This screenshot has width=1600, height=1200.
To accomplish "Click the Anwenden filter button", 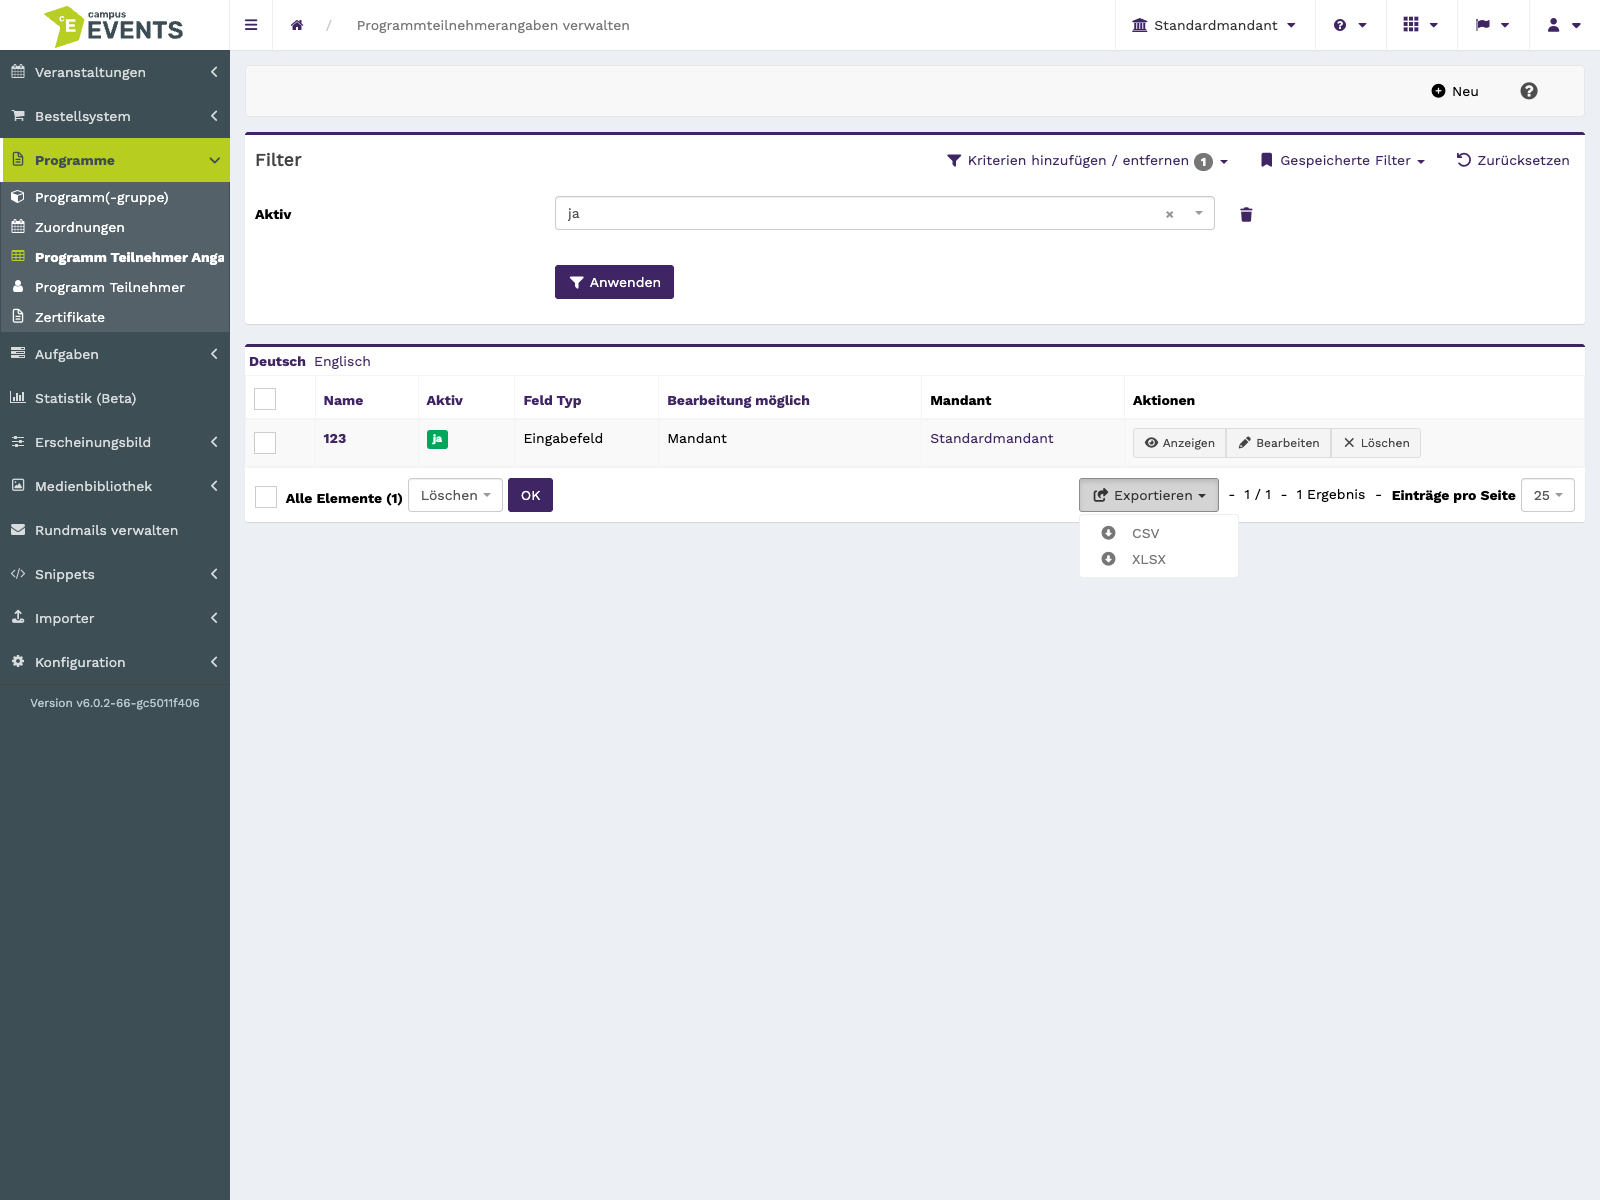I will tap(614, 282).
